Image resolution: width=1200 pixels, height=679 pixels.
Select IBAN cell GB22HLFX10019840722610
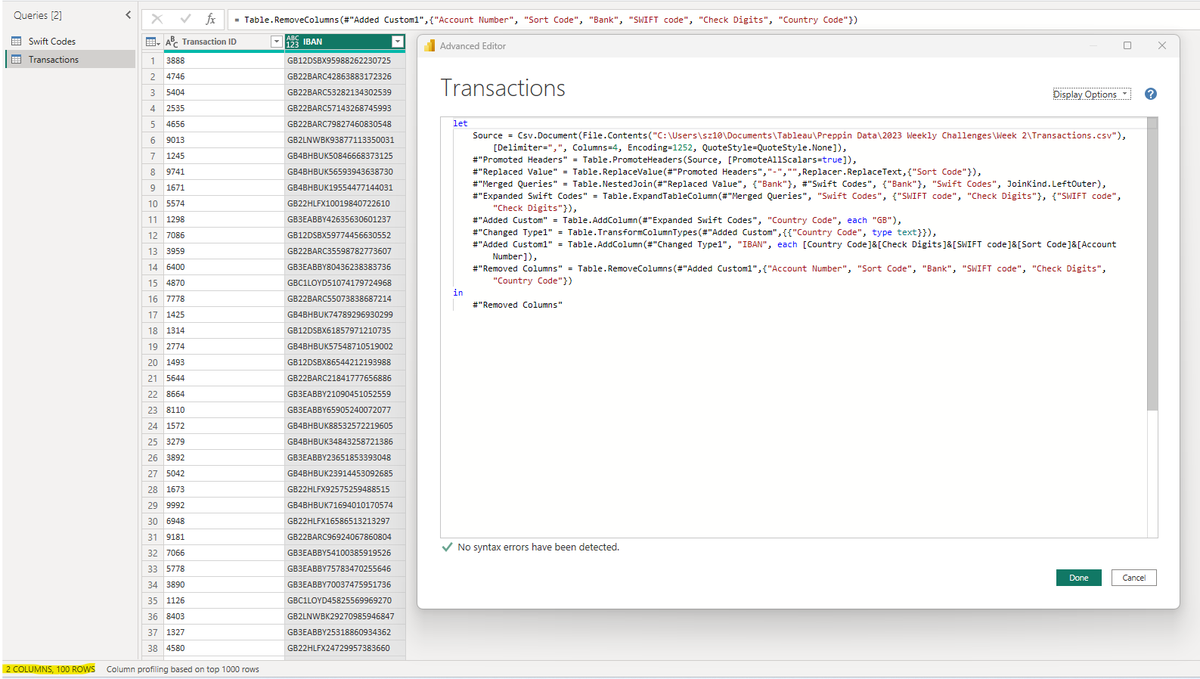pos(344,203)
